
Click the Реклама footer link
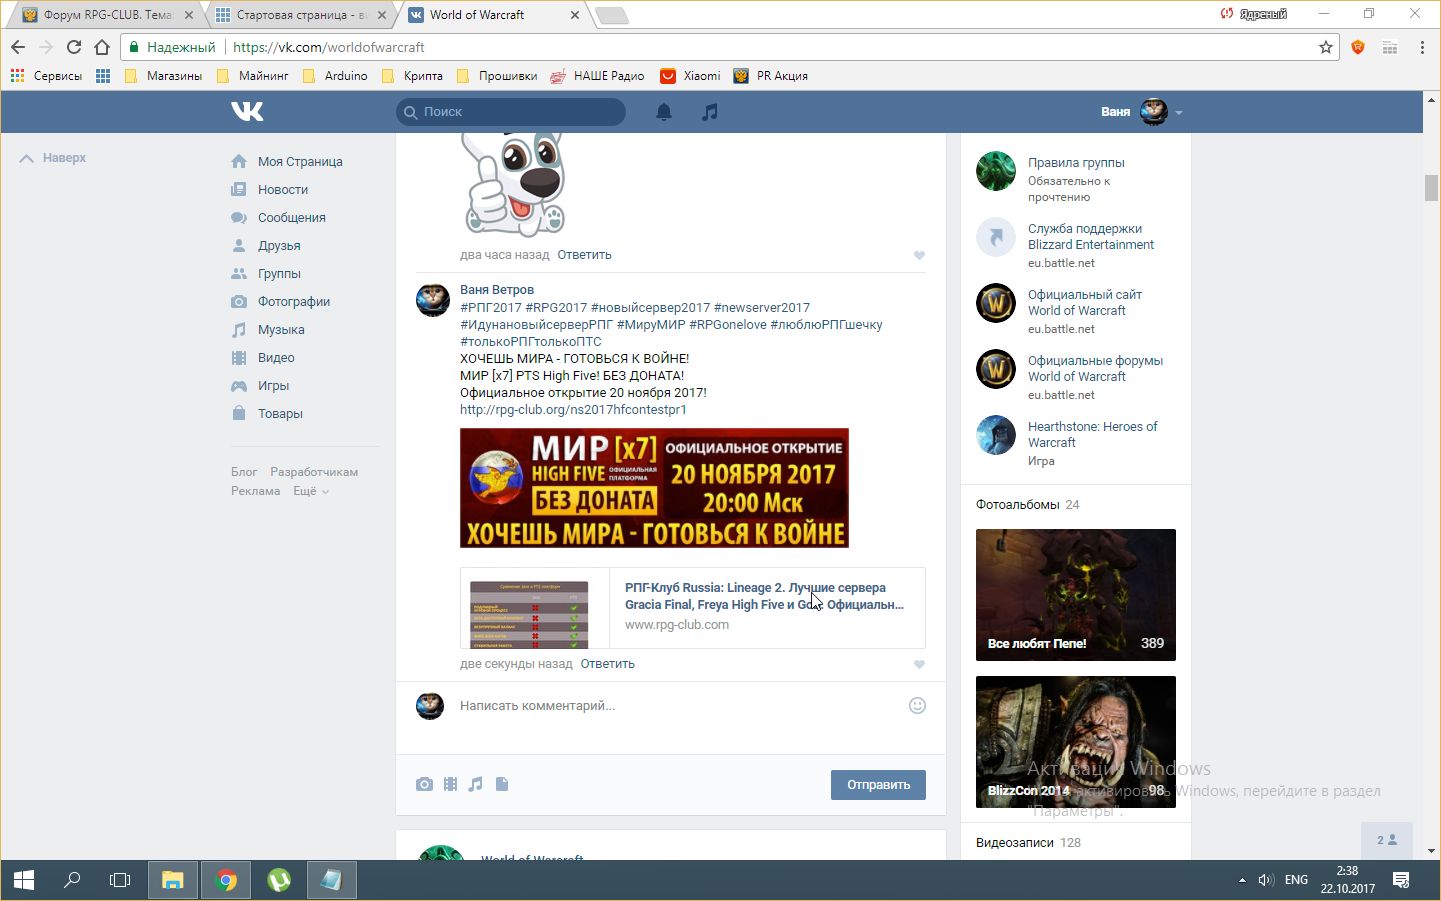pos(256,491)
